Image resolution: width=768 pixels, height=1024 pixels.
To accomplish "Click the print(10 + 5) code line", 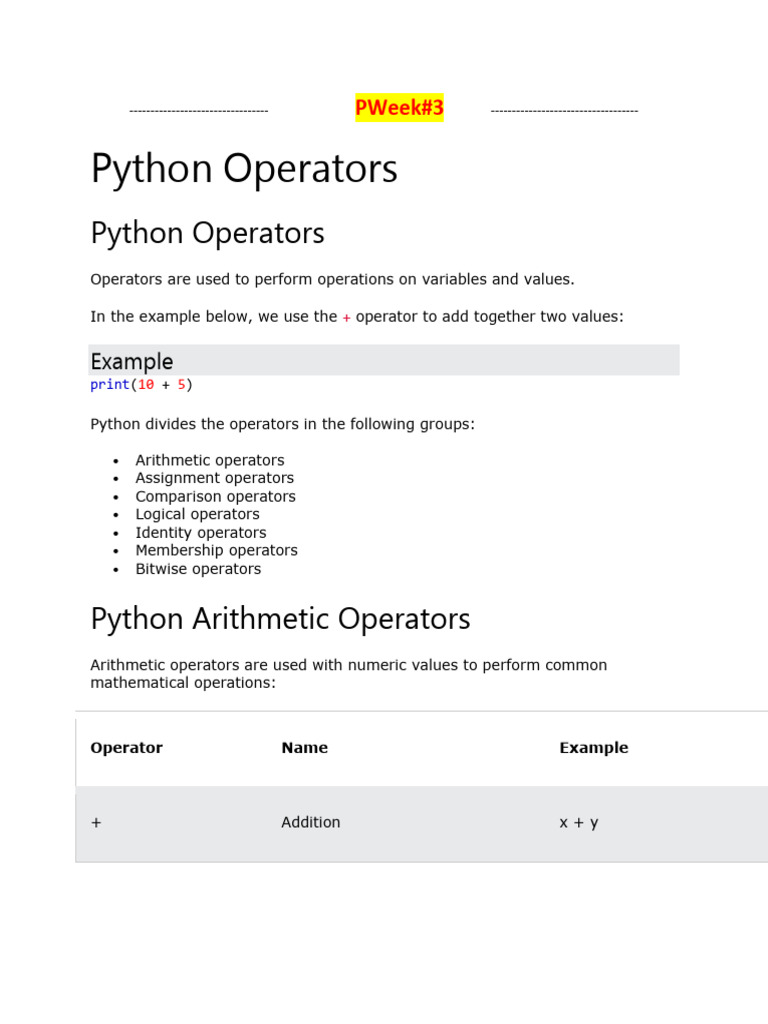I will pyautogui.click(x=141, y=385).
